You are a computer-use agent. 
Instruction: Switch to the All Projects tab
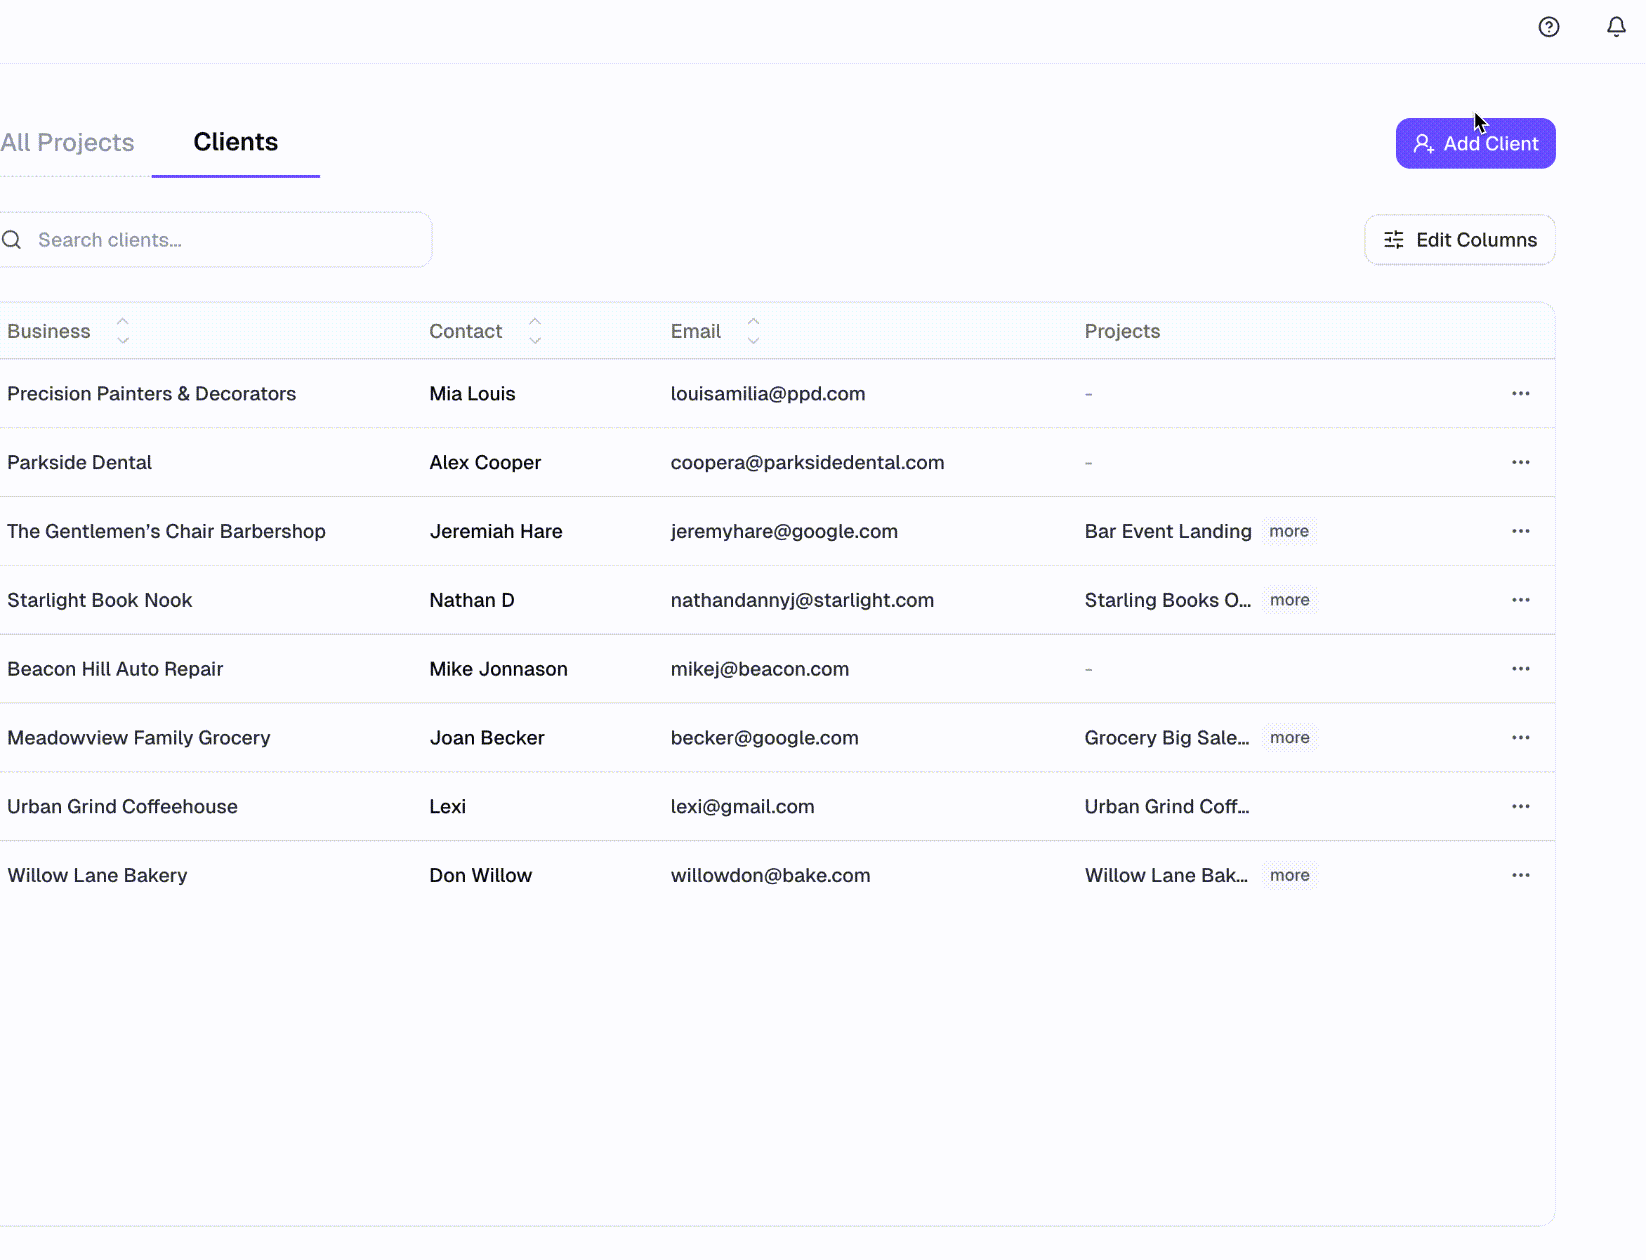coord(67,142)
